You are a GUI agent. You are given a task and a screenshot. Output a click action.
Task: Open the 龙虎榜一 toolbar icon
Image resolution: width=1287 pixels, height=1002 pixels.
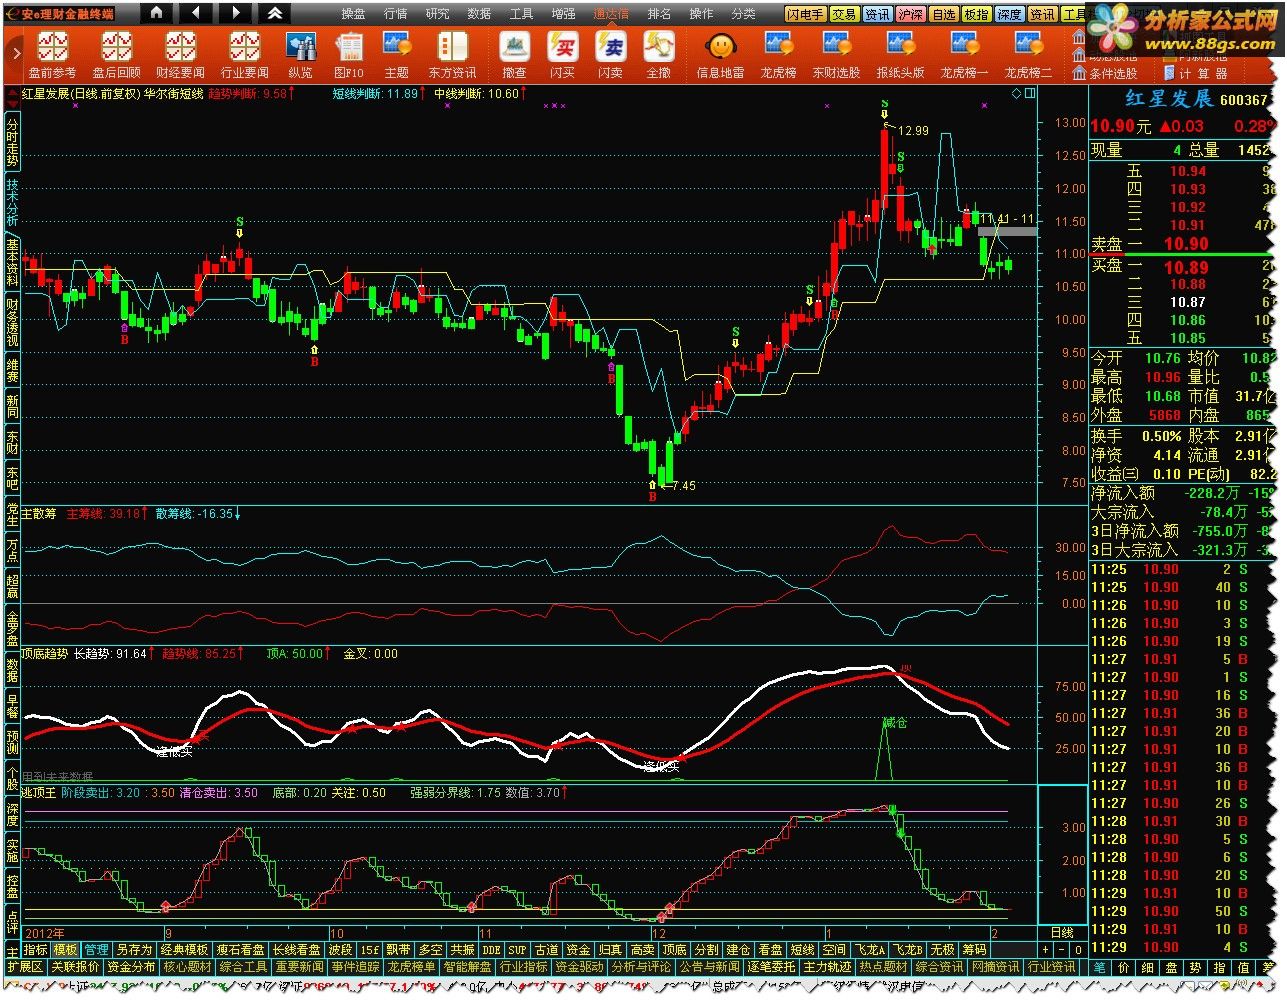tap(964, 54)
